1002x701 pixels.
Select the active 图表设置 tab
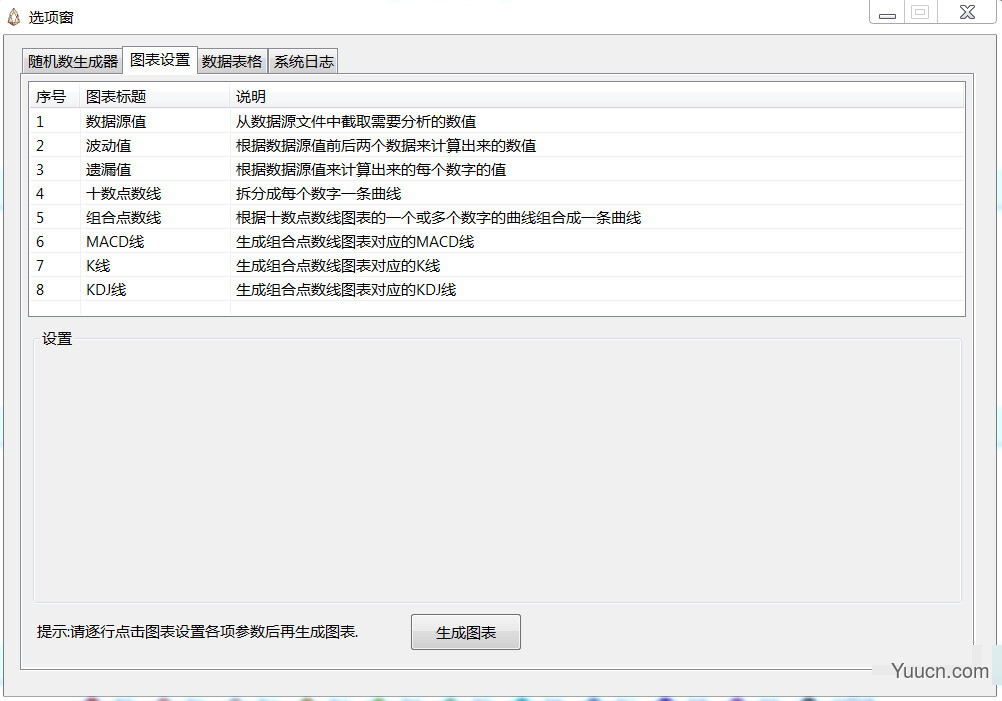[x=159, y=58]
